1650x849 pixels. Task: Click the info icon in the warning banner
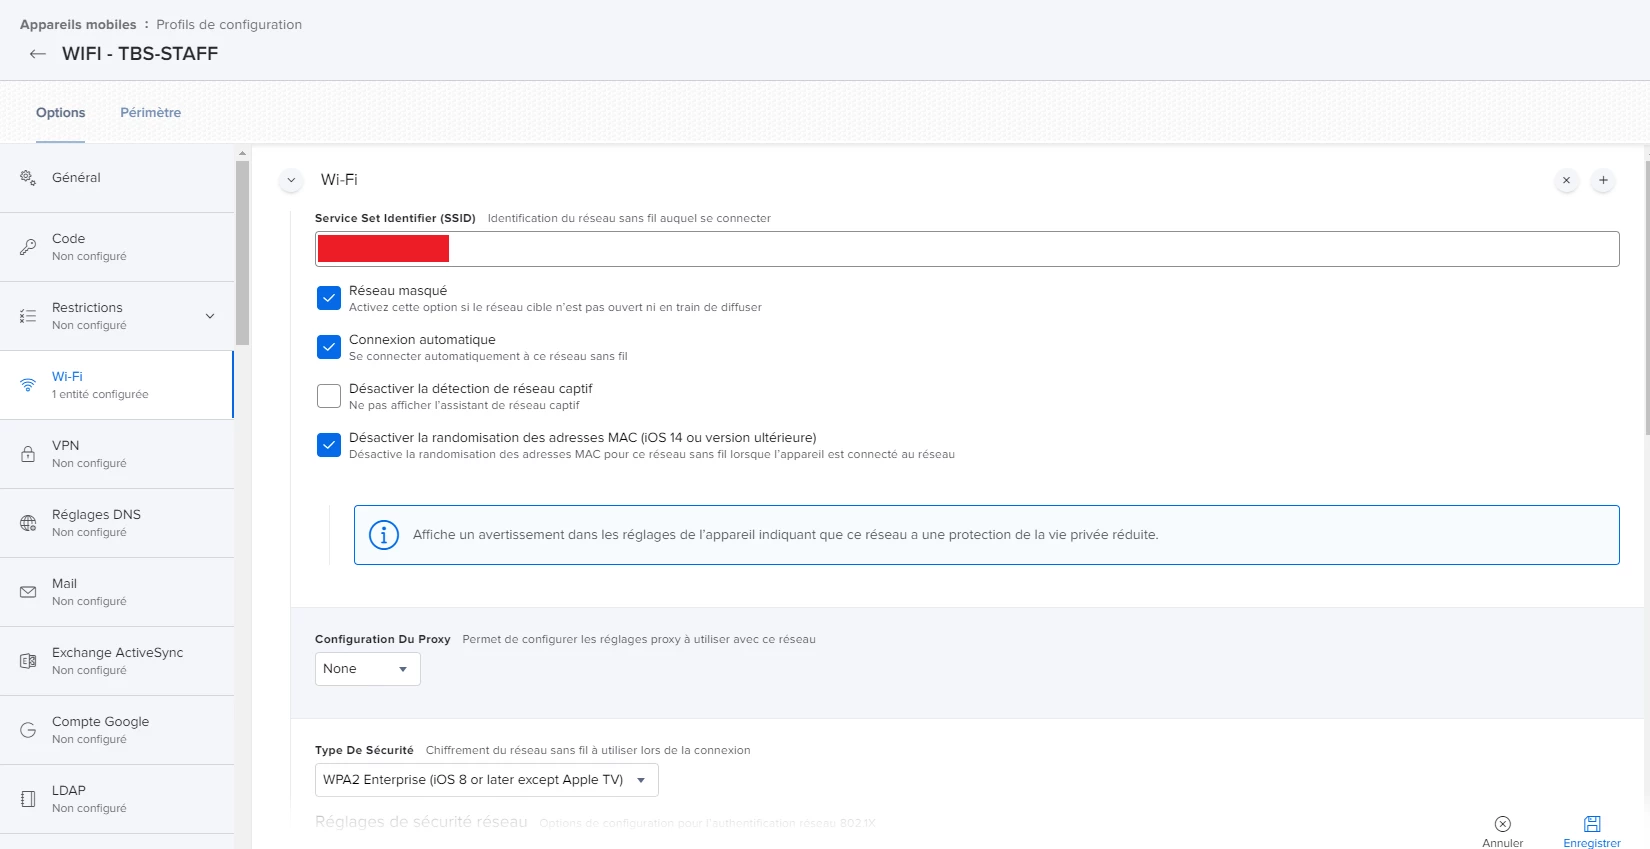(x=384, y=535)
